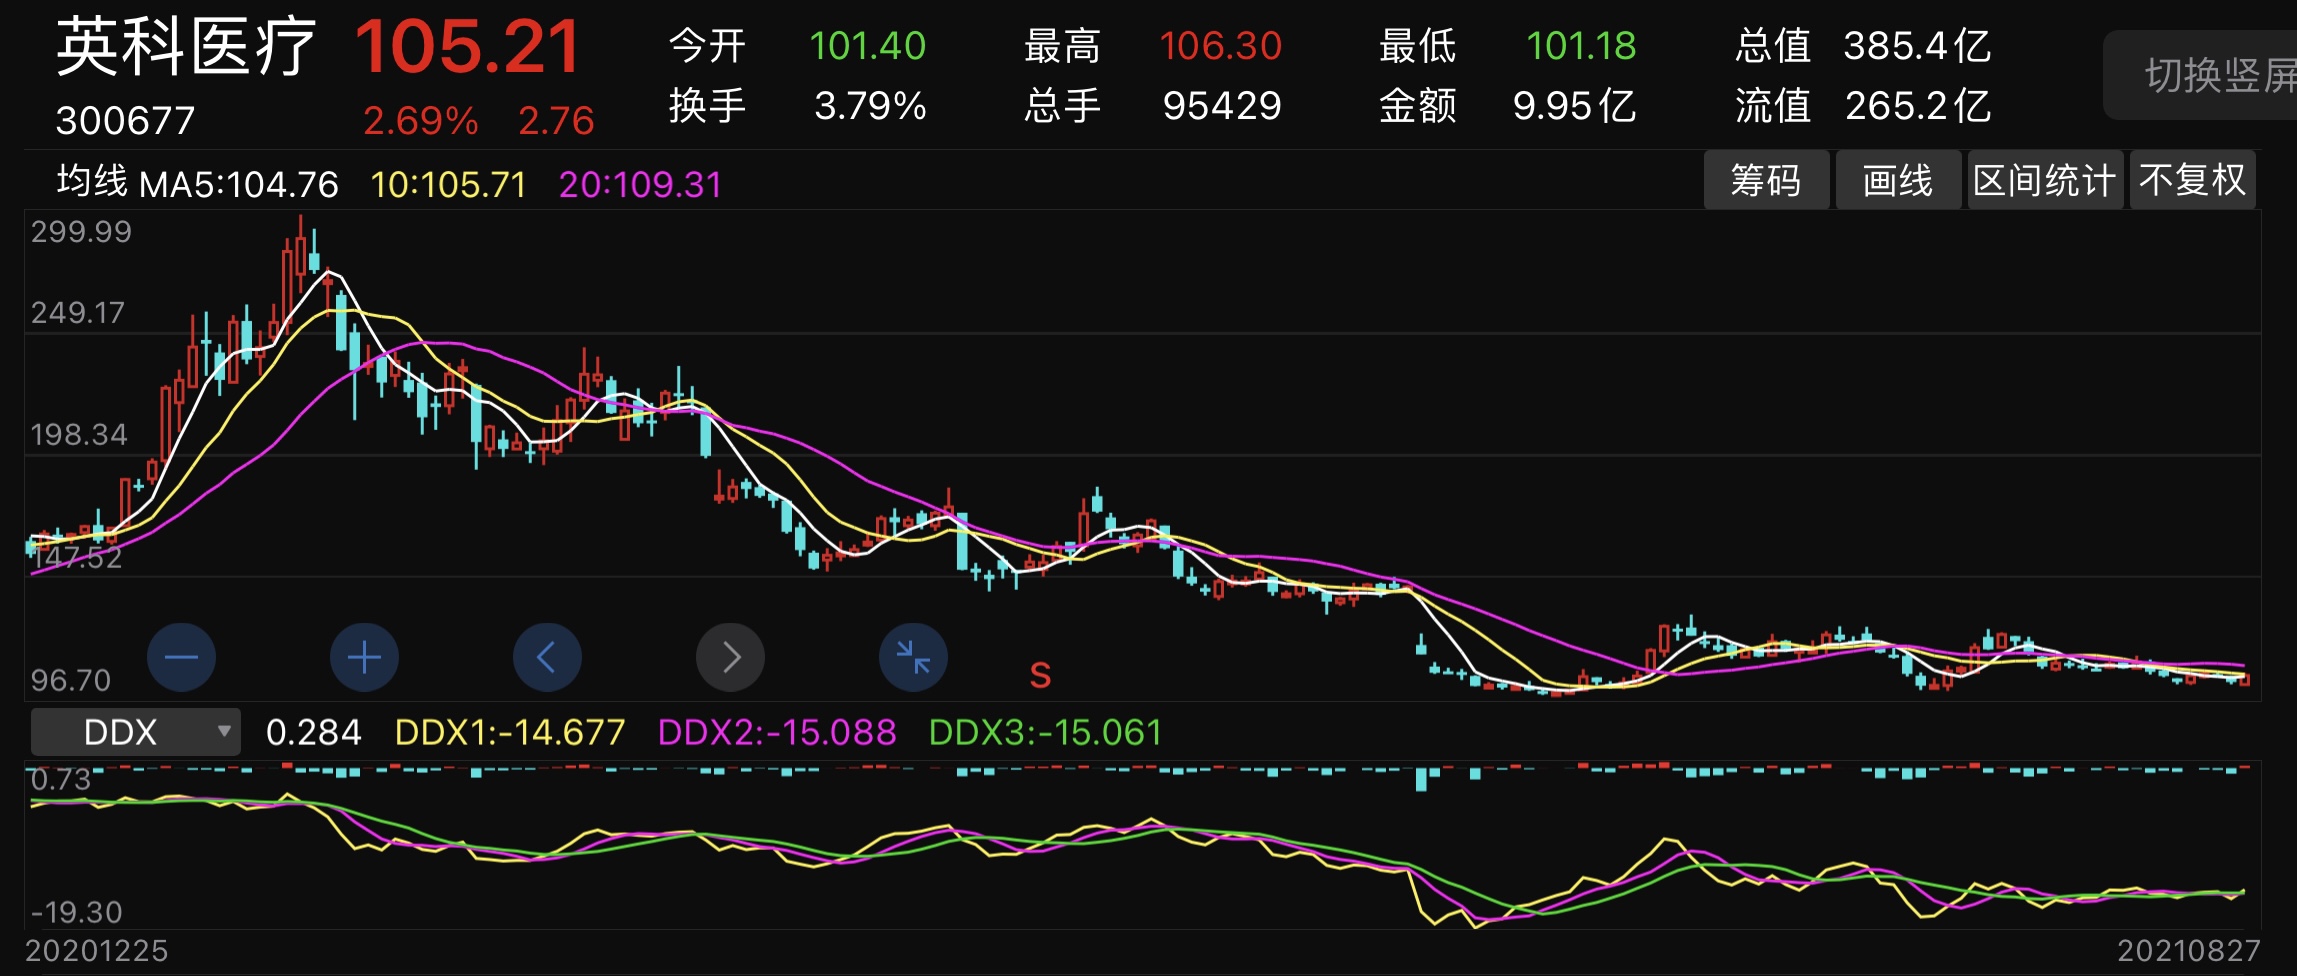Click the DDX2:-15.088 indicator label
Viewport: 2297px width, 976px height.
[777, 733]
